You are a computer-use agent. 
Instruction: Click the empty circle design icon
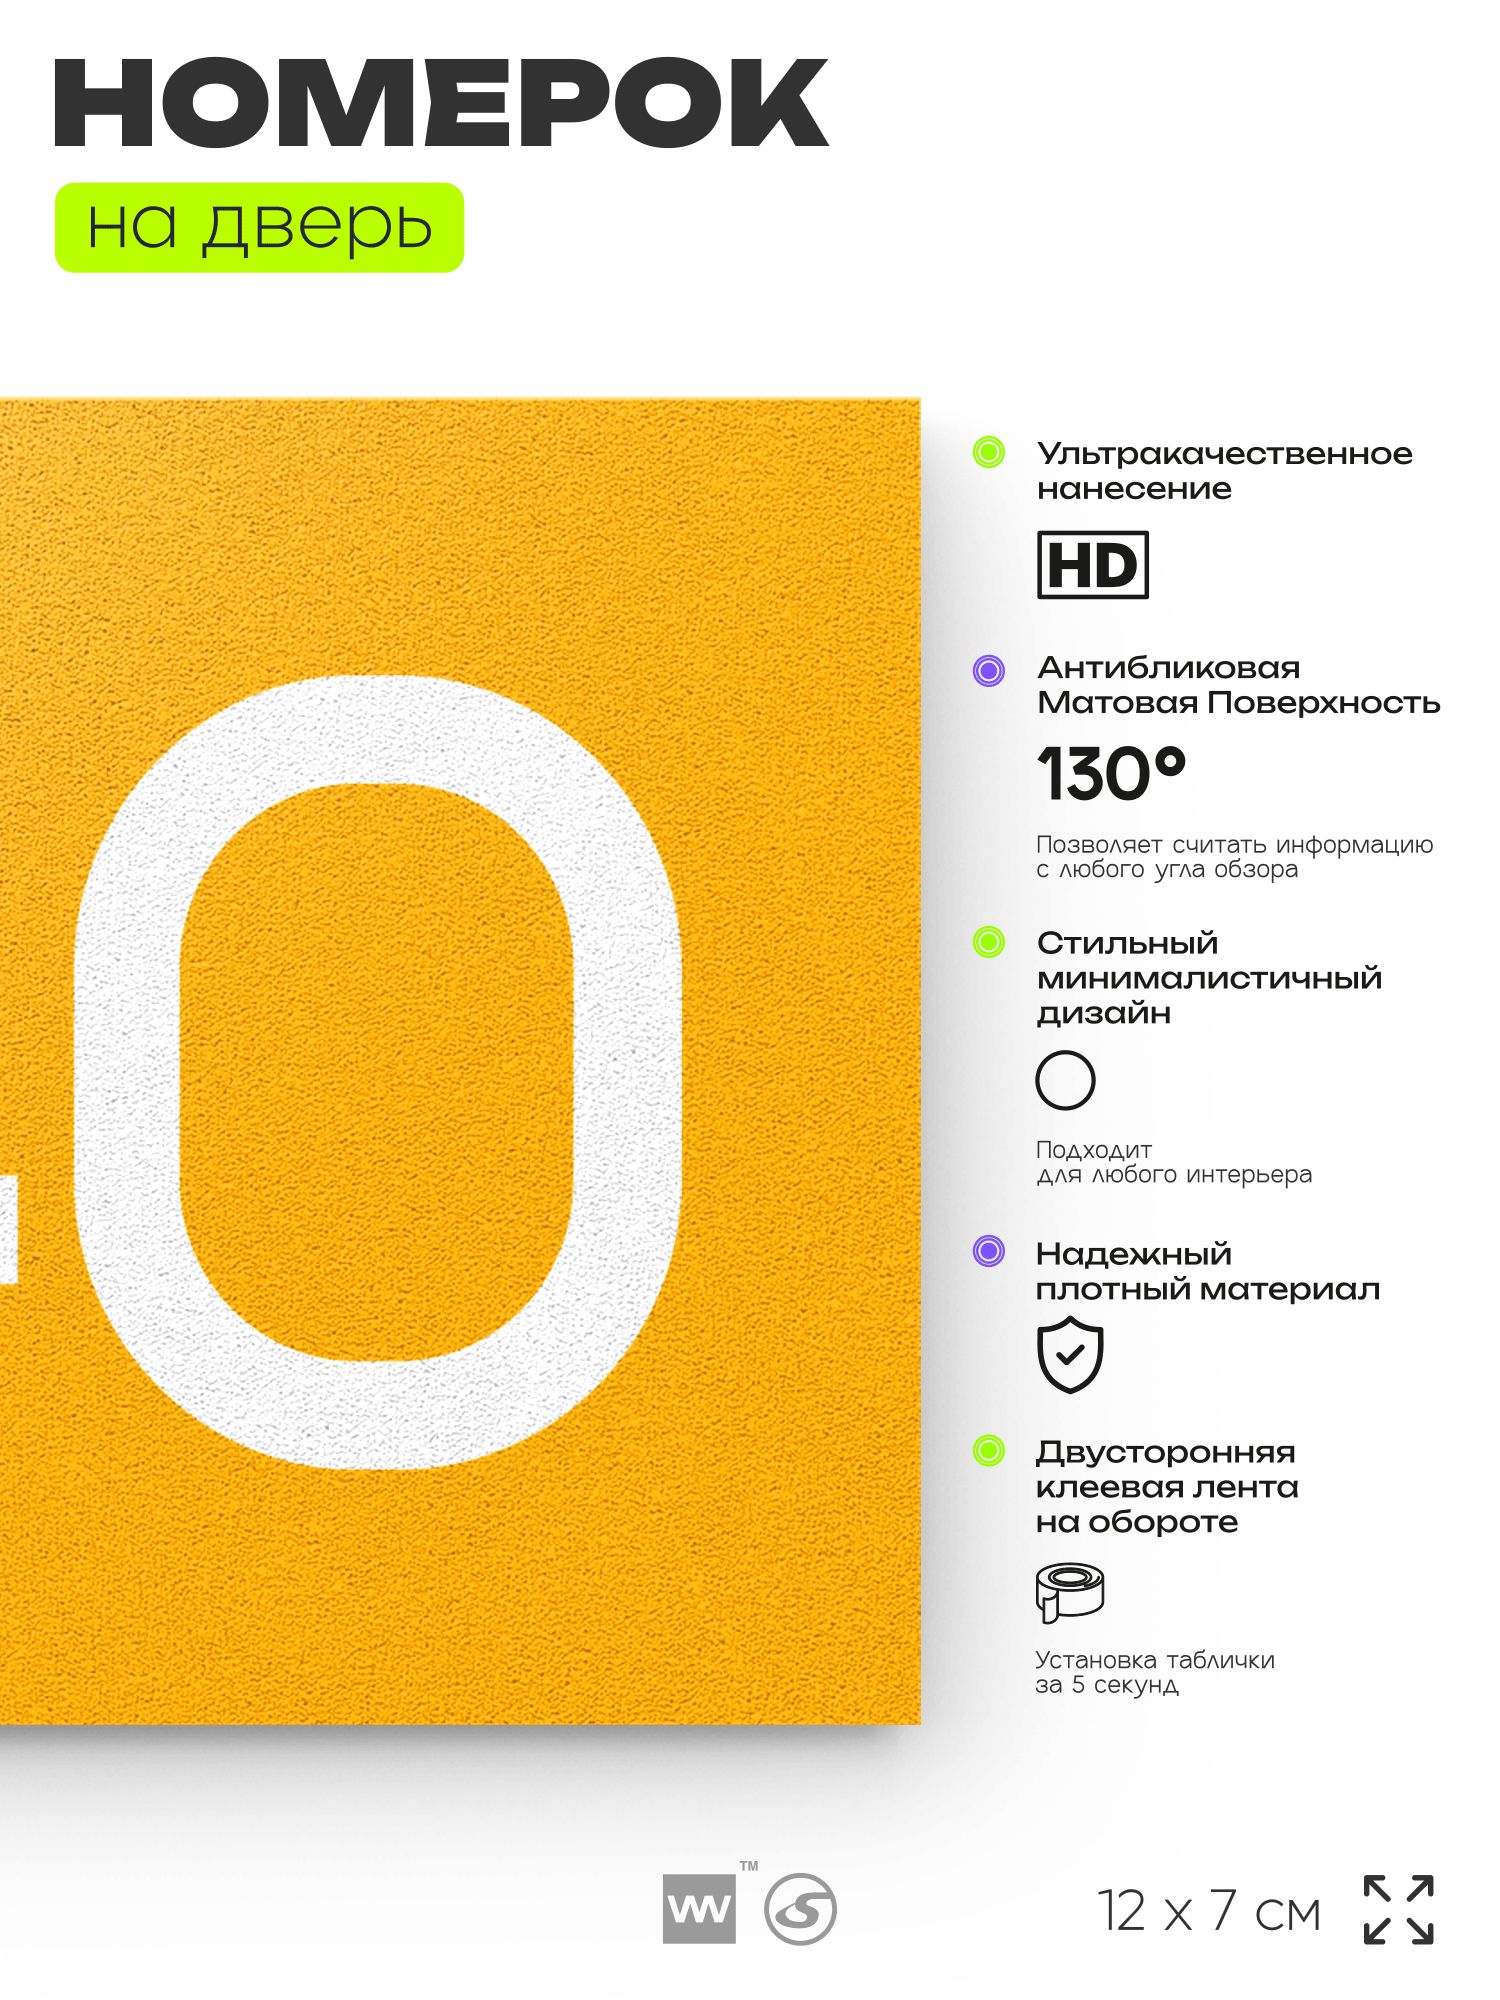[x=1065, y=1080]
